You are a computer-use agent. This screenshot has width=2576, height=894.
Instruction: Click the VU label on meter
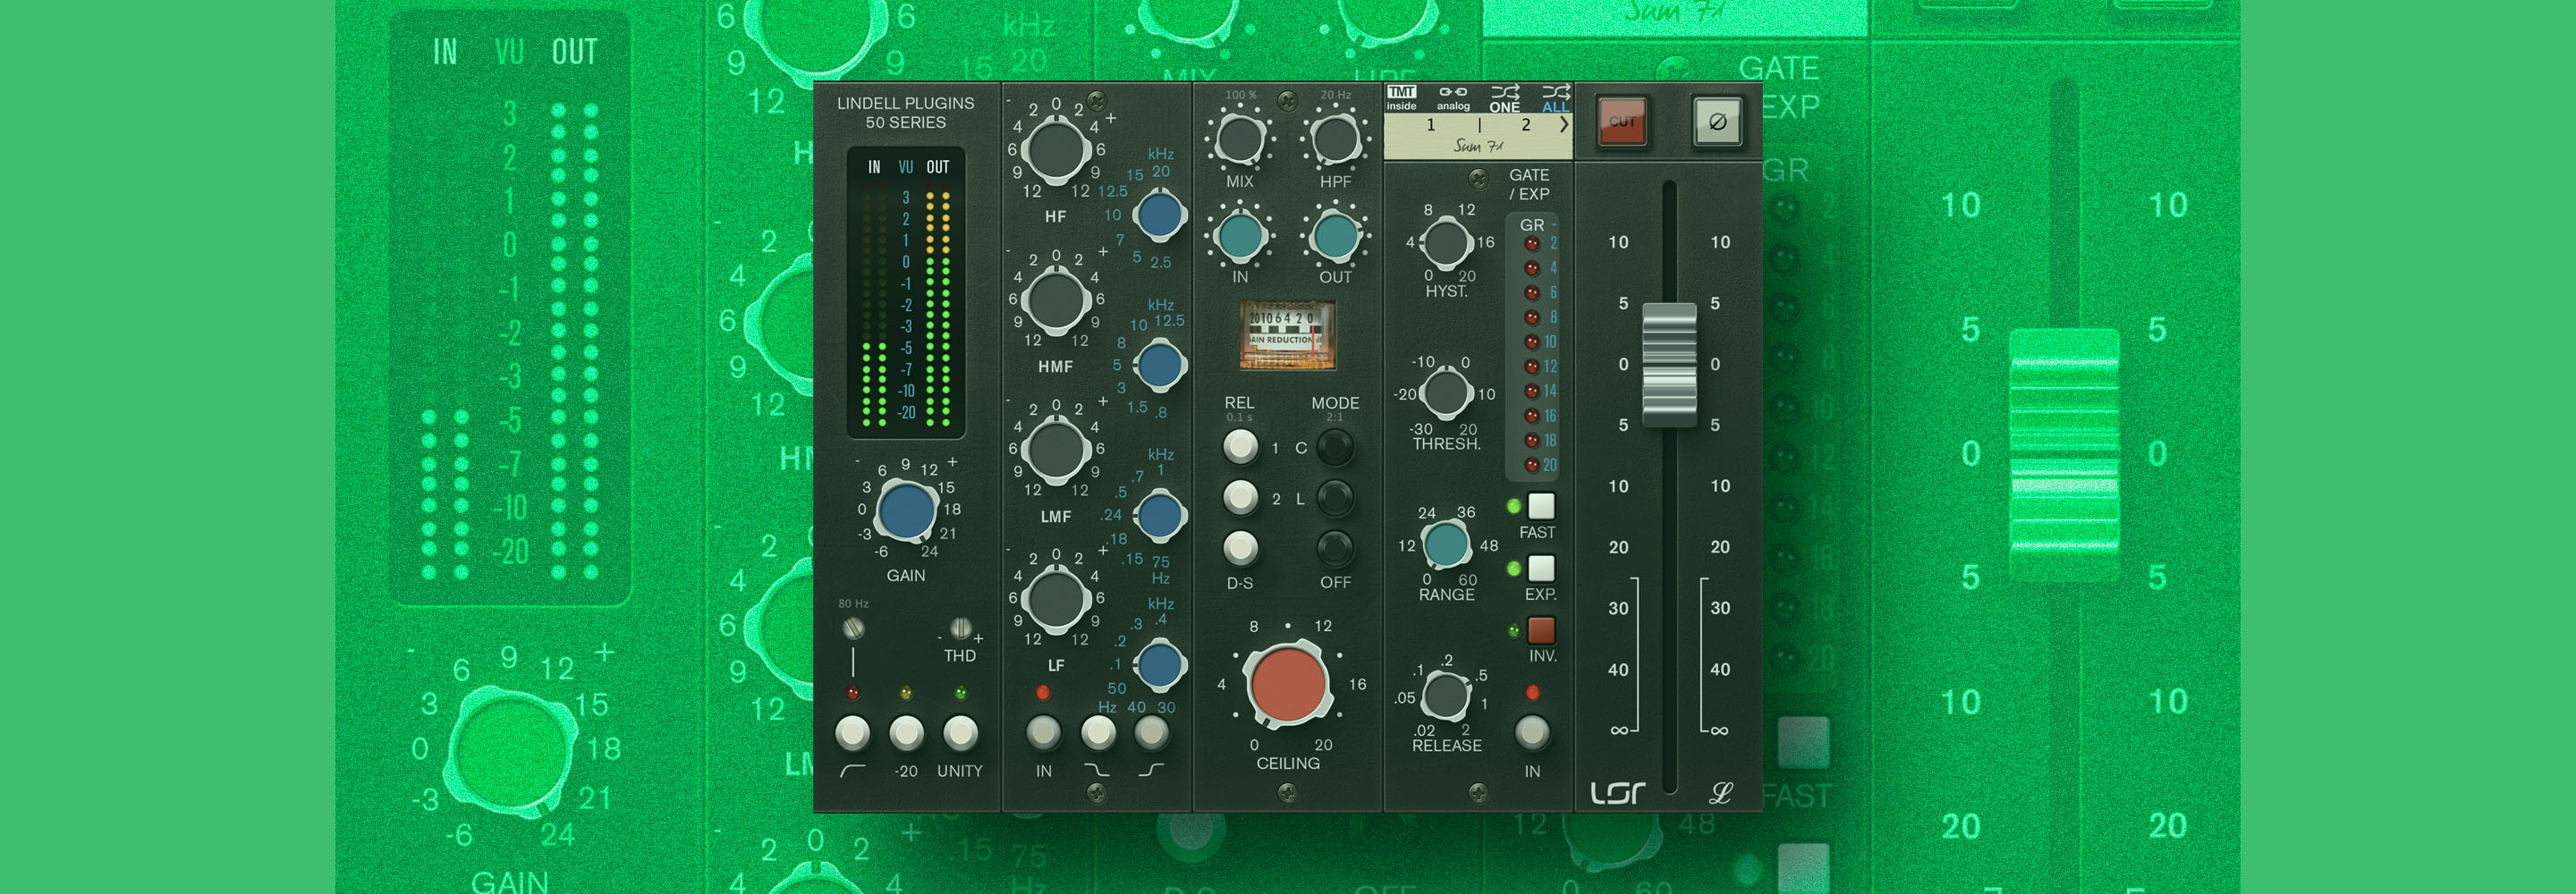point(906,167)
